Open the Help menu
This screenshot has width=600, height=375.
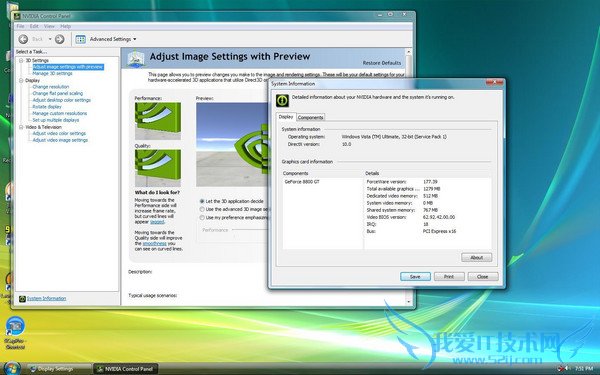point(65,26)
